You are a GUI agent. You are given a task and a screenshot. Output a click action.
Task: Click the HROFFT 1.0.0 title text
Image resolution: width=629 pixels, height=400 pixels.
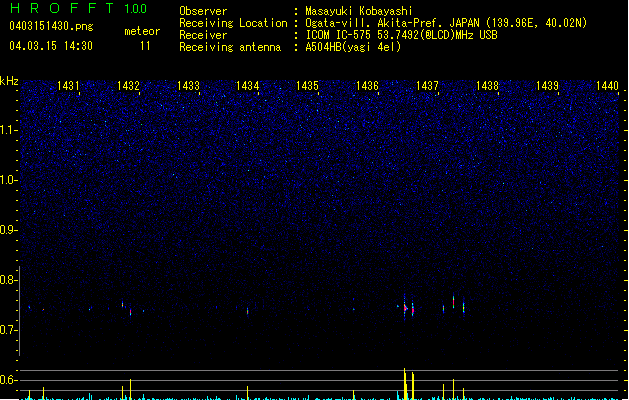click(79, 8)
